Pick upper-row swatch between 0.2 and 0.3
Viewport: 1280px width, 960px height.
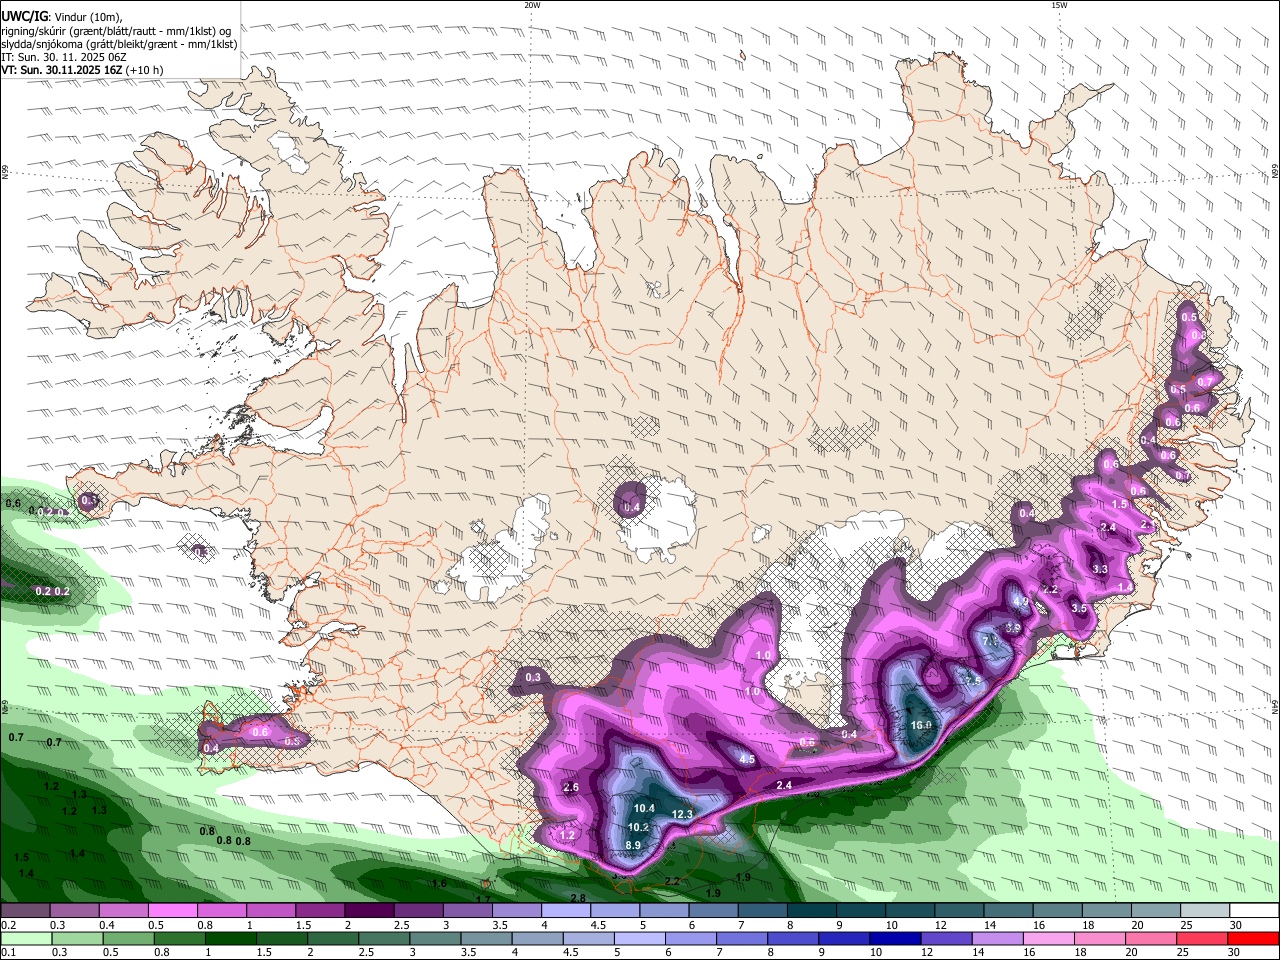[x=25, y=911]
